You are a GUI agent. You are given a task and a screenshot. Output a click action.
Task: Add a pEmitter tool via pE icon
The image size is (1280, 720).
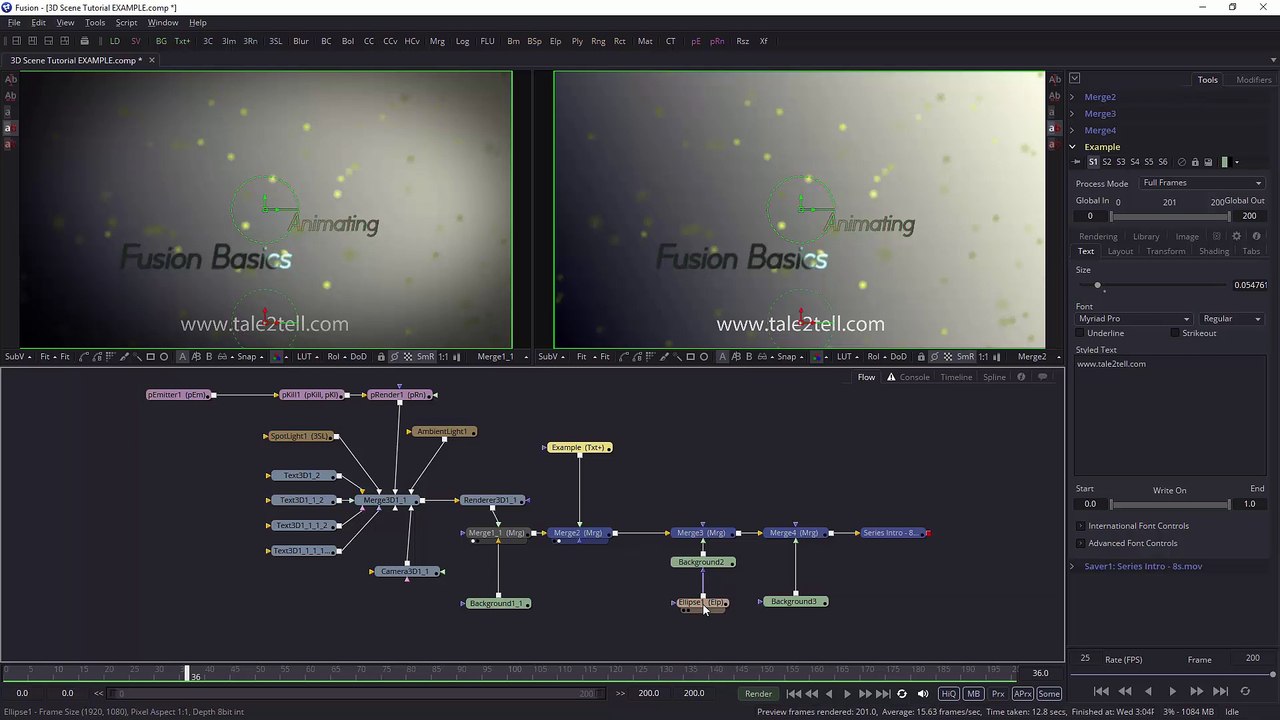(696, 41)
